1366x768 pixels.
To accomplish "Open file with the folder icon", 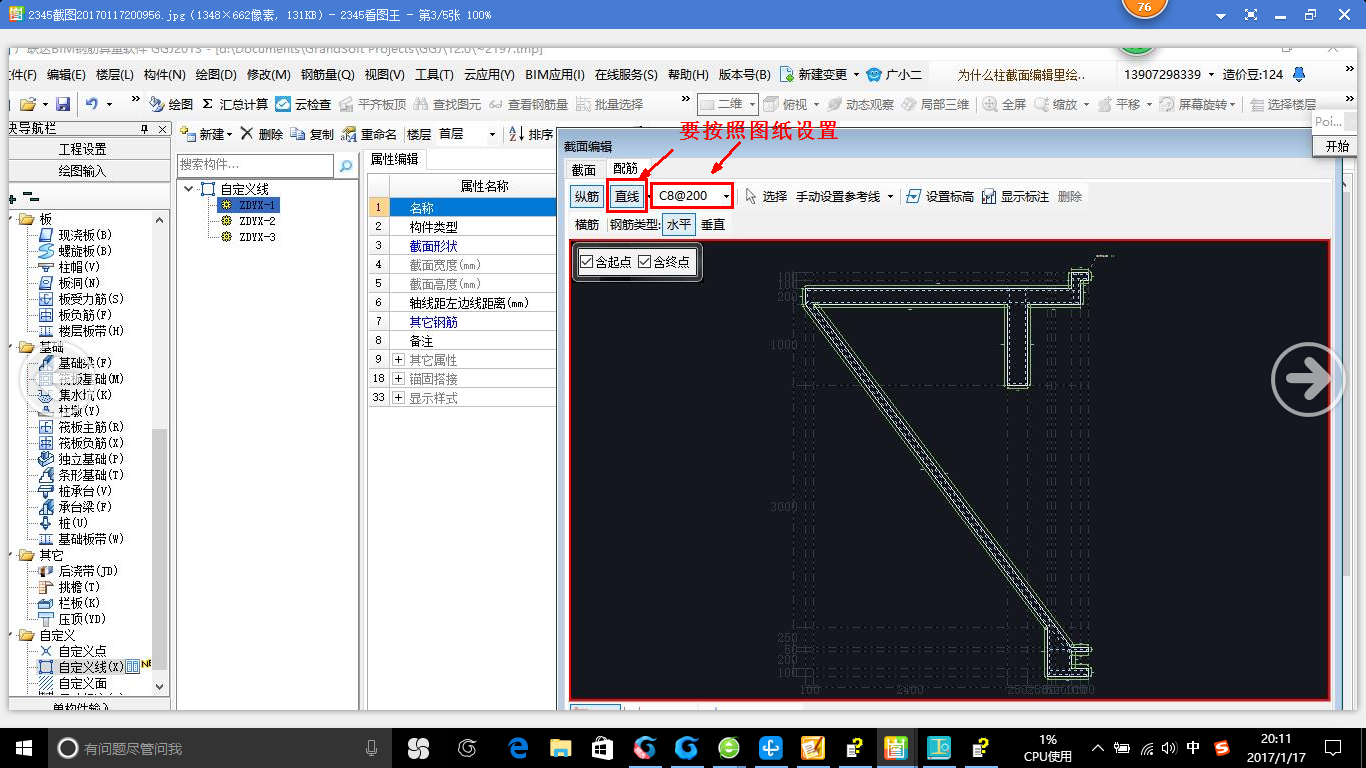I will pyautogui.click(x=28, y=104).
